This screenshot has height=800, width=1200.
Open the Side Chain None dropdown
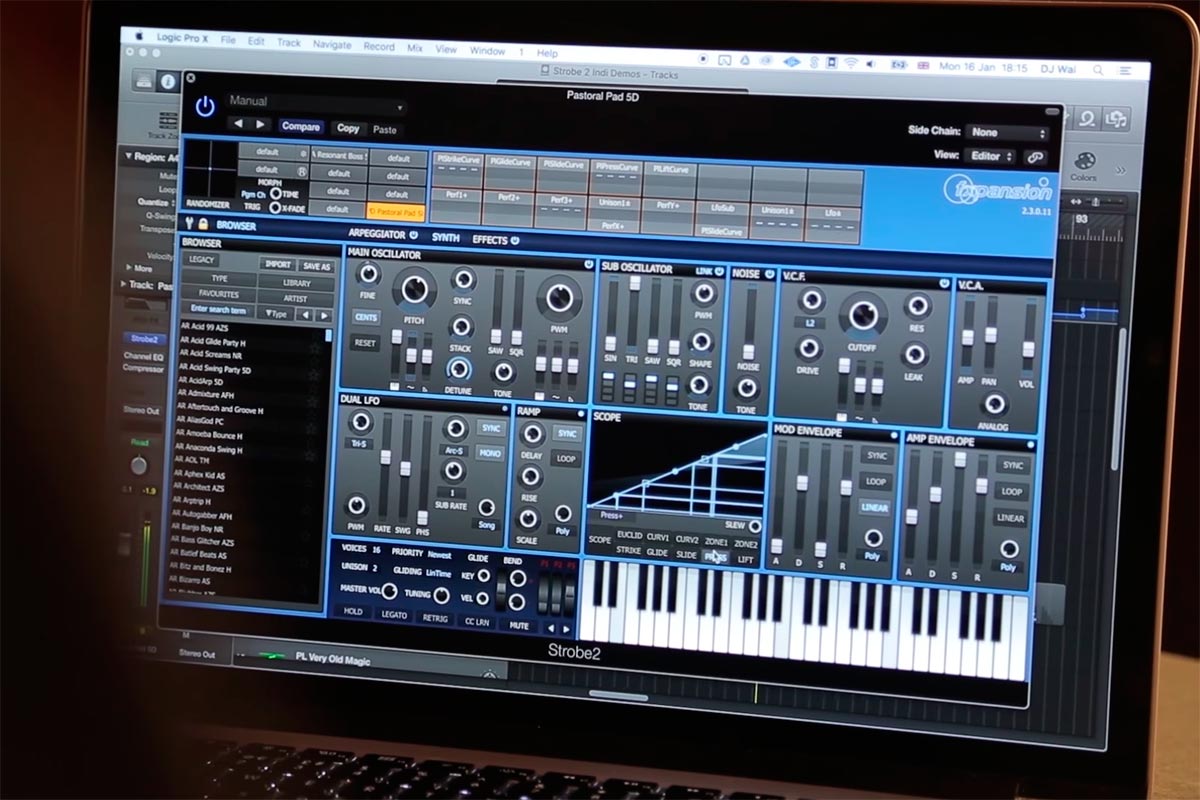pos(1007,133)
